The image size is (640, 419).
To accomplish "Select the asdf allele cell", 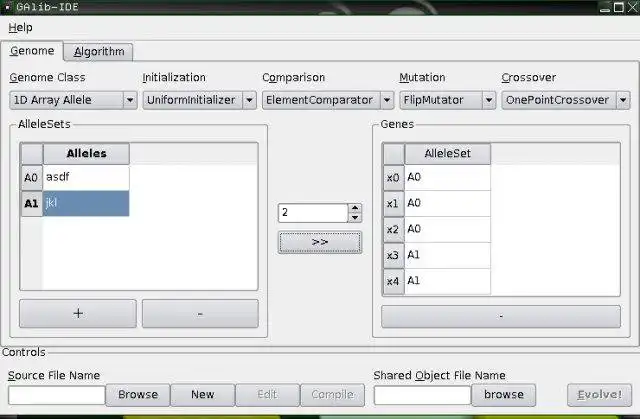I will tap(86, 177).
